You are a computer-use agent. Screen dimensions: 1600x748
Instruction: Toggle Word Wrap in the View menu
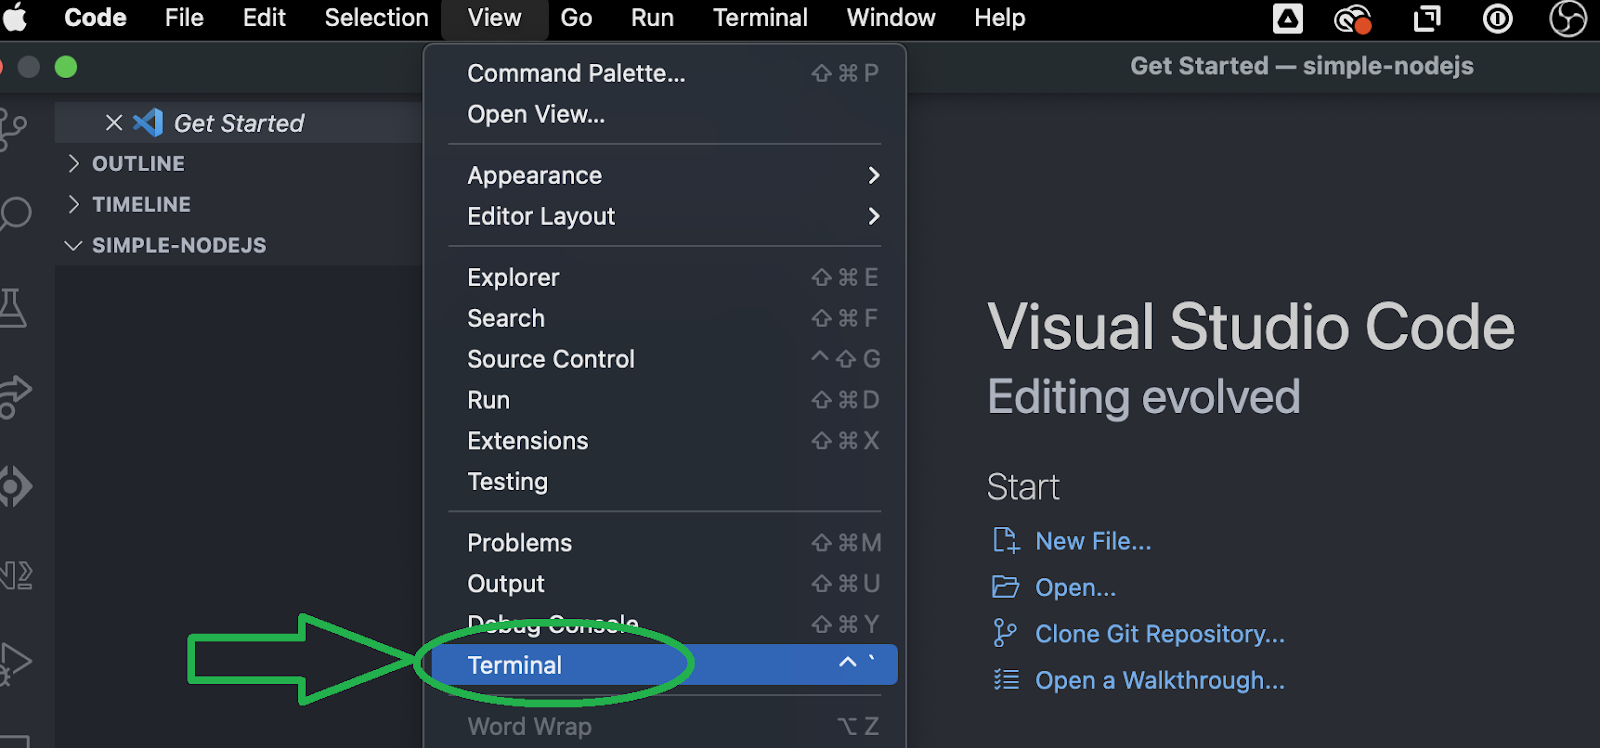click(665, 726)
